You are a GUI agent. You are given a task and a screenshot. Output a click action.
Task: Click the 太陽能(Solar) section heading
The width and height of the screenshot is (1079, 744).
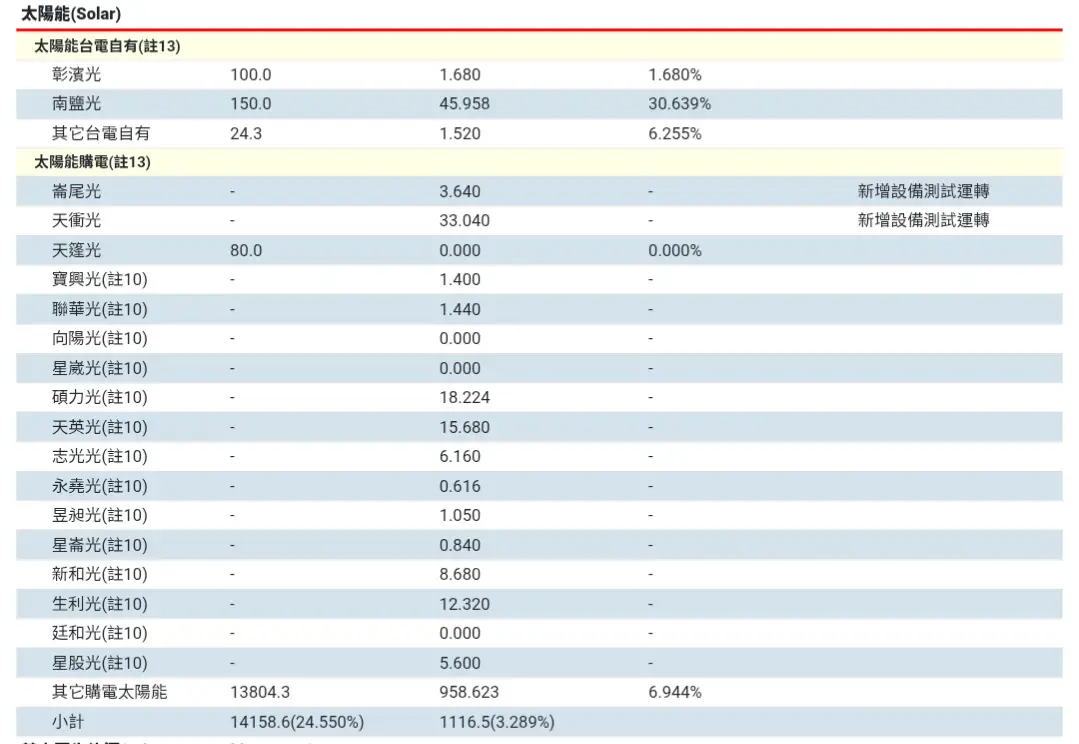pyautogui.click(x=71, y=15)
